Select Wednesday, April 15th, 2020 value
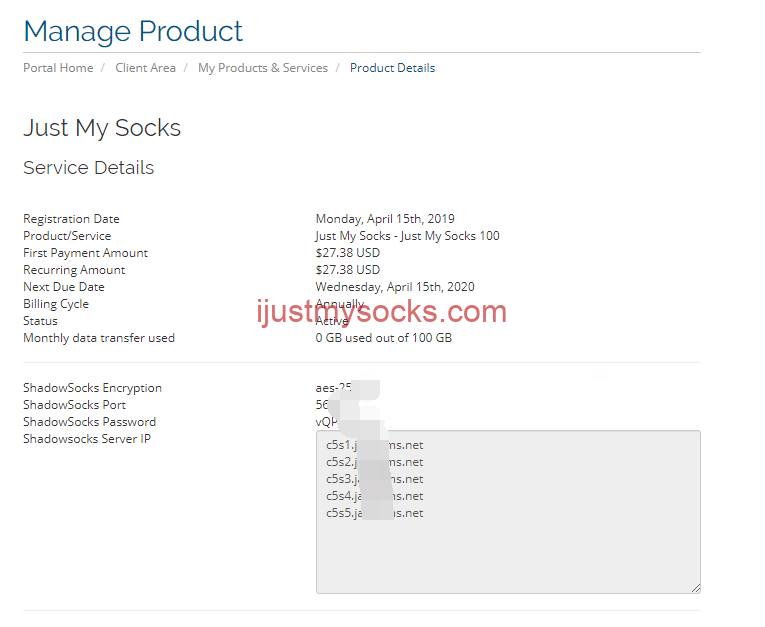The width and height of the screenshot is (765, 627). pos(395,287)
